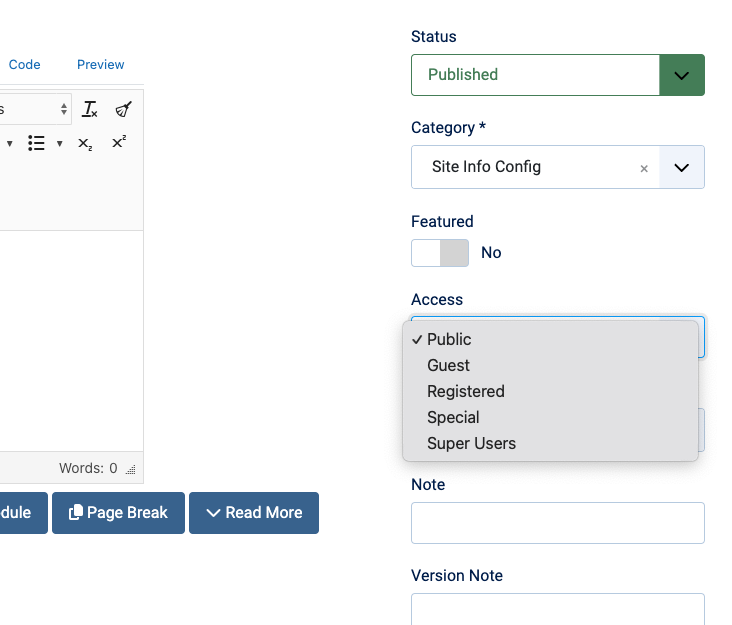Apply superscript formatting

click(119, 143)
